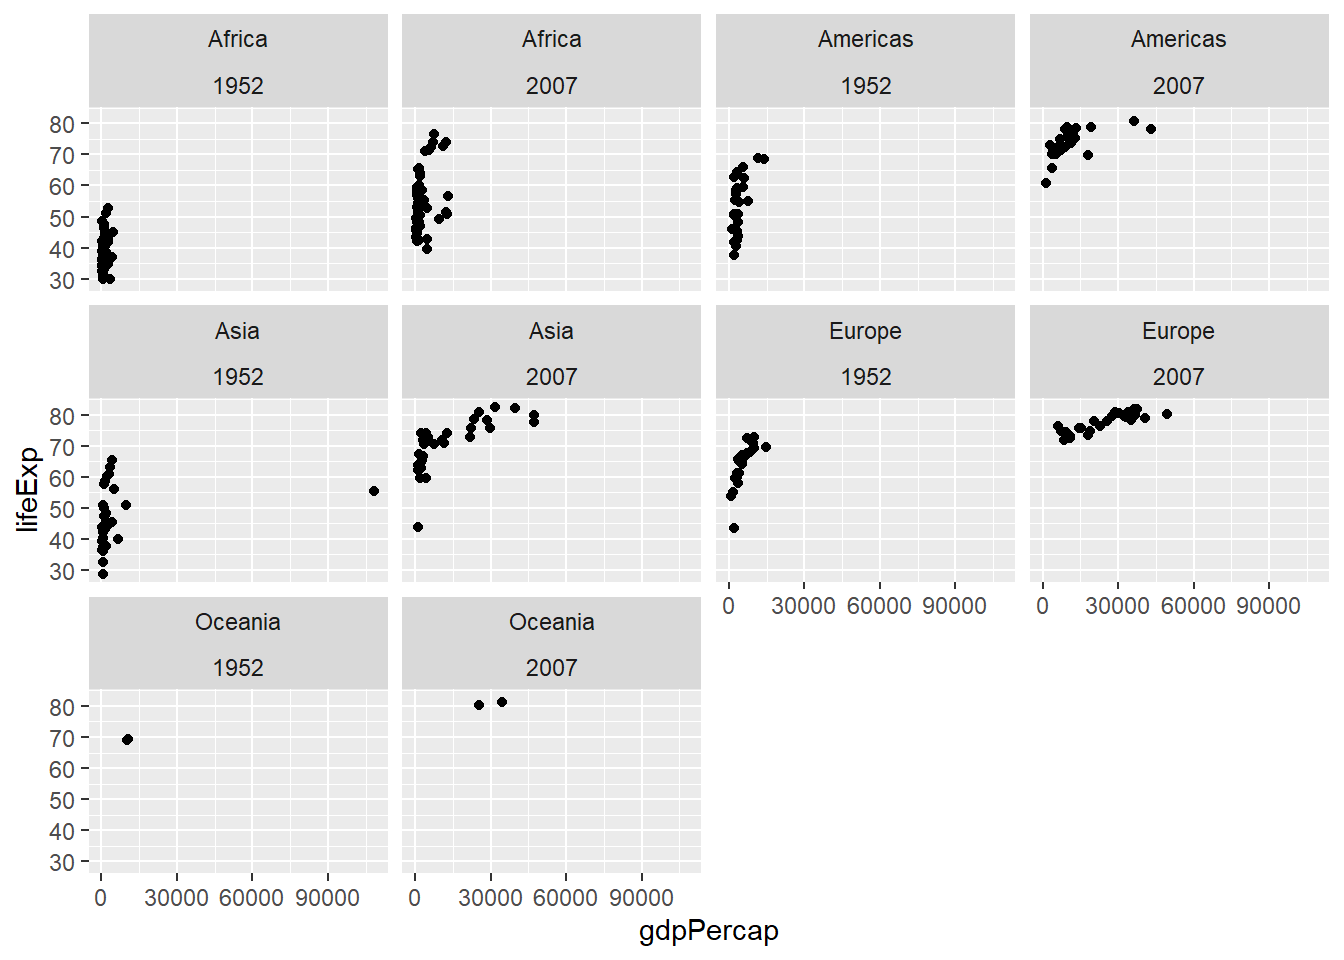Select the Oceania 2007 facet strip label
Image resolution: width=1344 pixels, height=960 pixels.
tap(551, 644)
